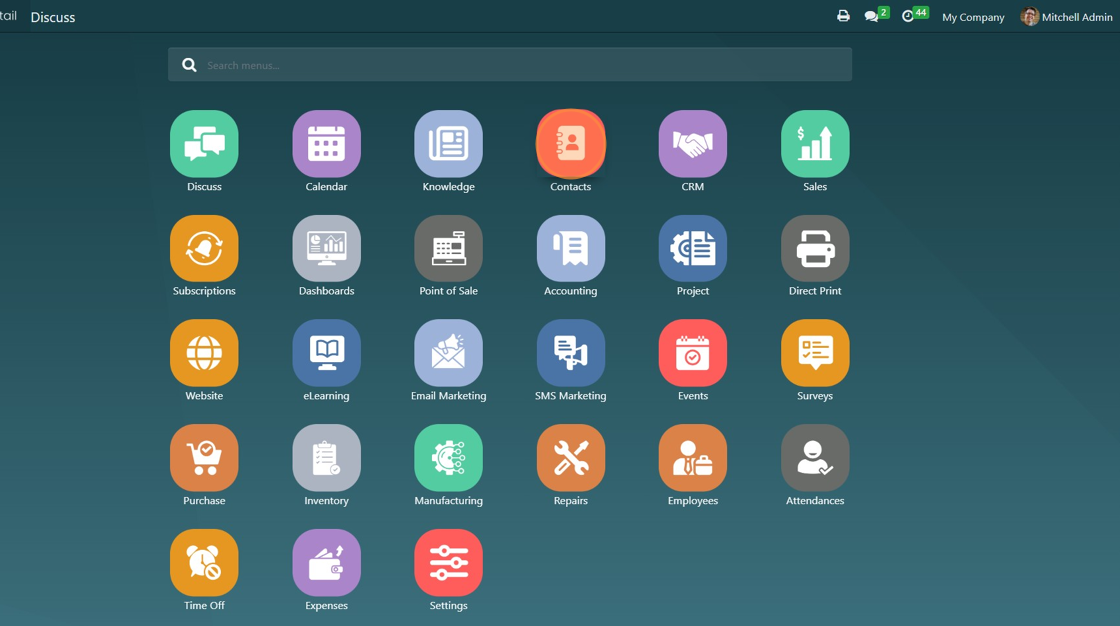This screenshot has height=626, width=1120.
Task: Open the Repairs app
Action: point(571,458)
